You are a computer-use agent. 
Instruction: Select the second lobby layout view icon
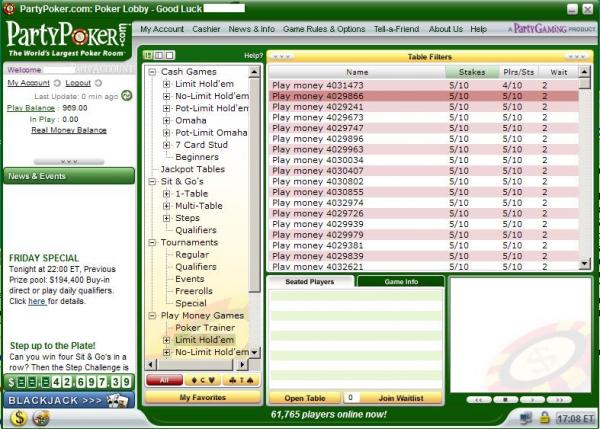158,55
